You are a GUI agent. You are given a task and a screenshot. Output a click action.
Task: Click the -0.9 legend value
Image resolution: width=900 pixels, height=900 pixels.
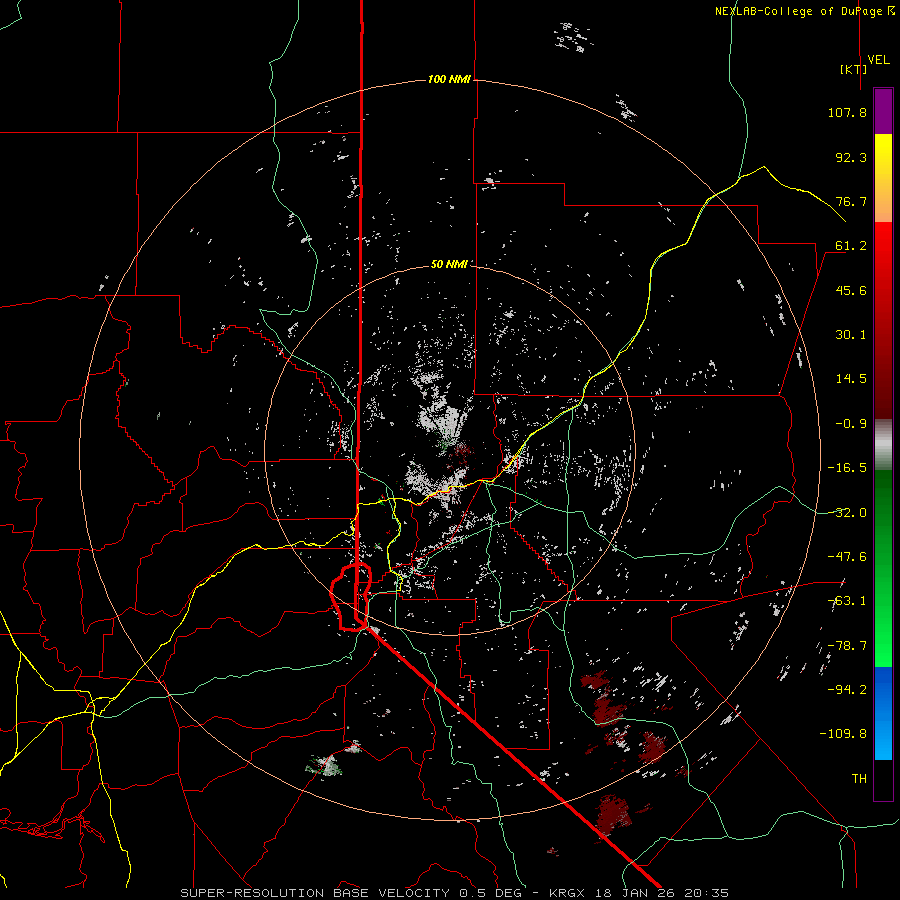click(x=851, y=424)
